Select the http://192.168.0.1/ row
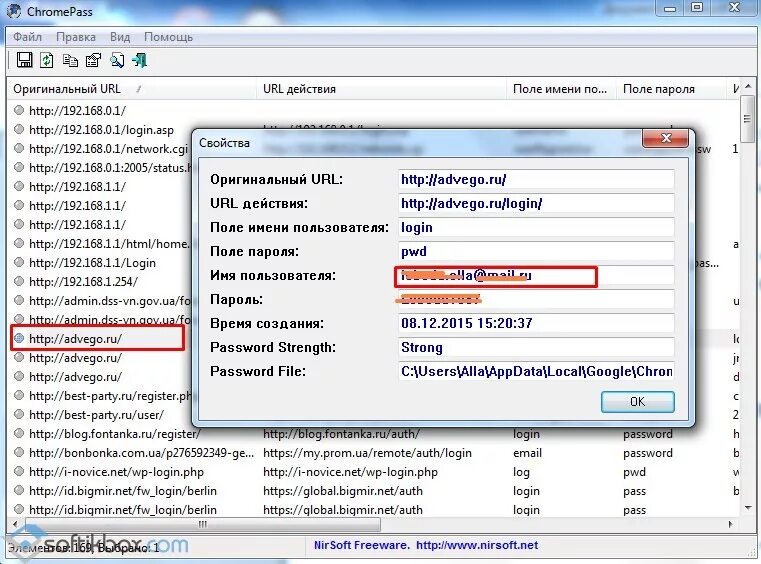 point(78,111)
